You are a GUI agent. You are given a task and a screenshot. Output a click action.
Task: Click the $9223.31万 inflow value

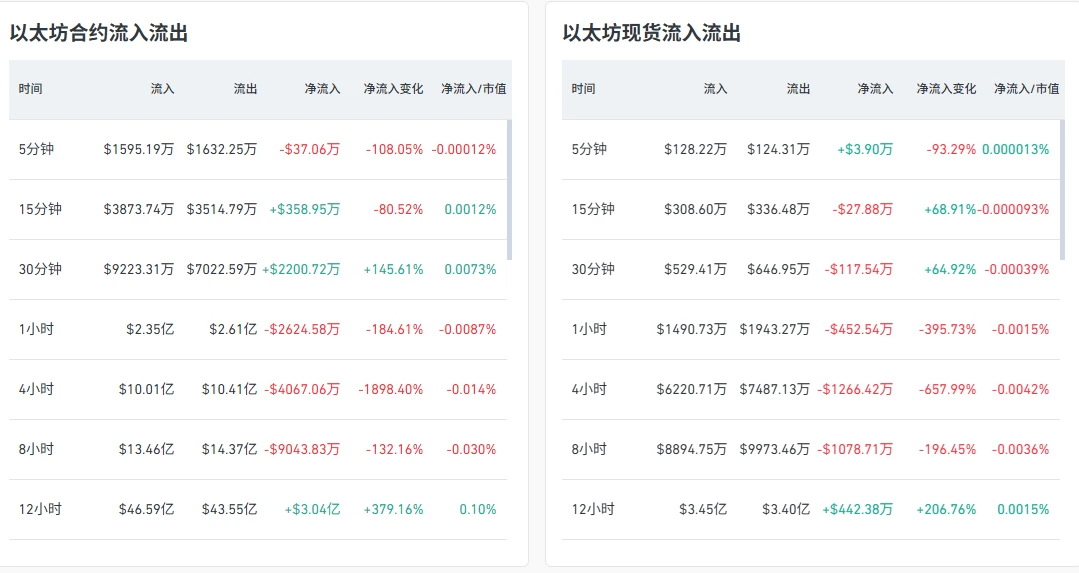[x=139, y=269]
